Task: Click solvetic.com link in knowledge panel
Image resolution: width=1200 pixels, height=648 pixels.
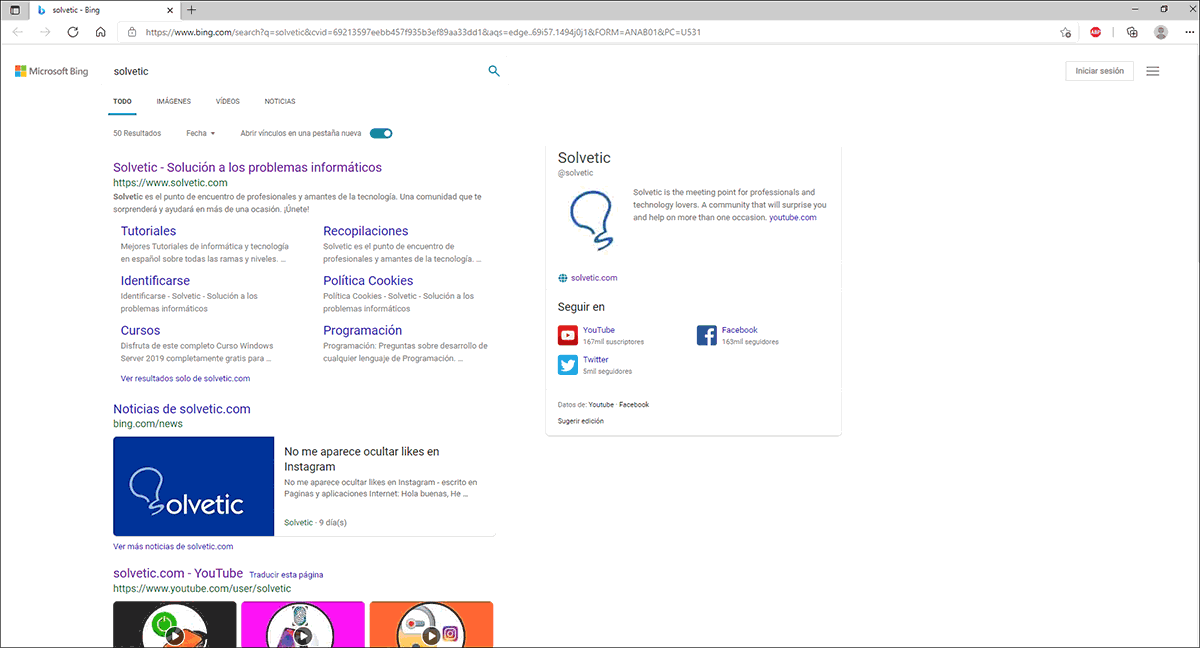Action: point(594,278)
